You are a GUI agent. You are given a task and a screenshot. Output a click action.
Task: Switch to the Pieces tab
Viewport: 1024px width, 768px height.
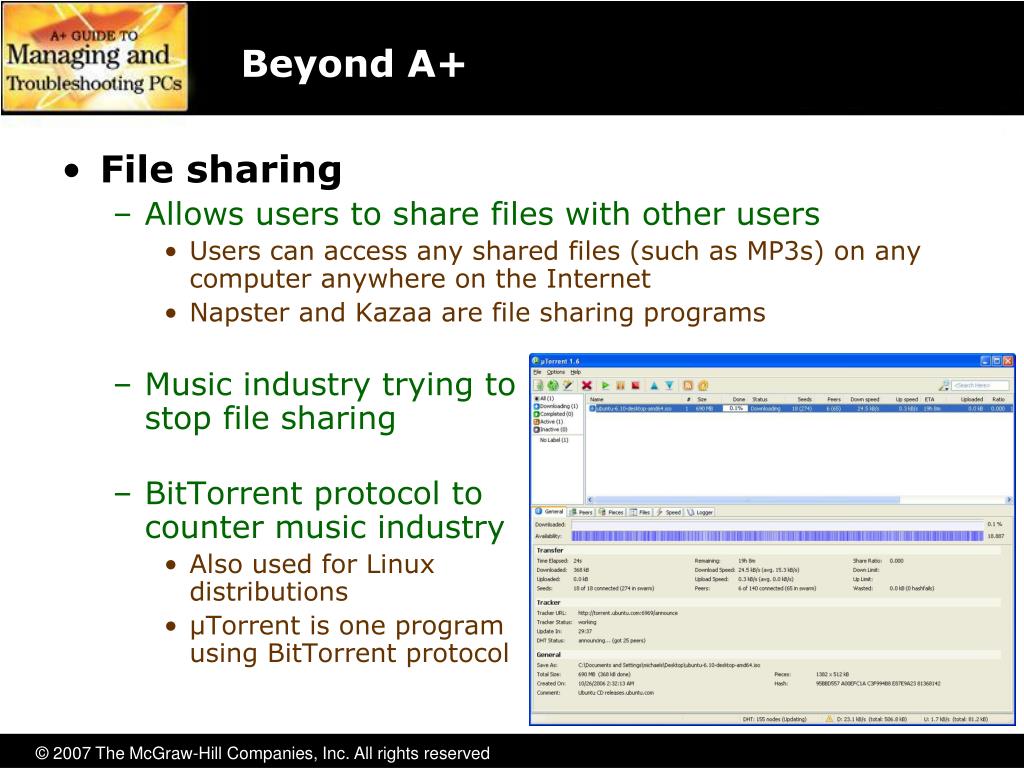click(x=612, y=513)
